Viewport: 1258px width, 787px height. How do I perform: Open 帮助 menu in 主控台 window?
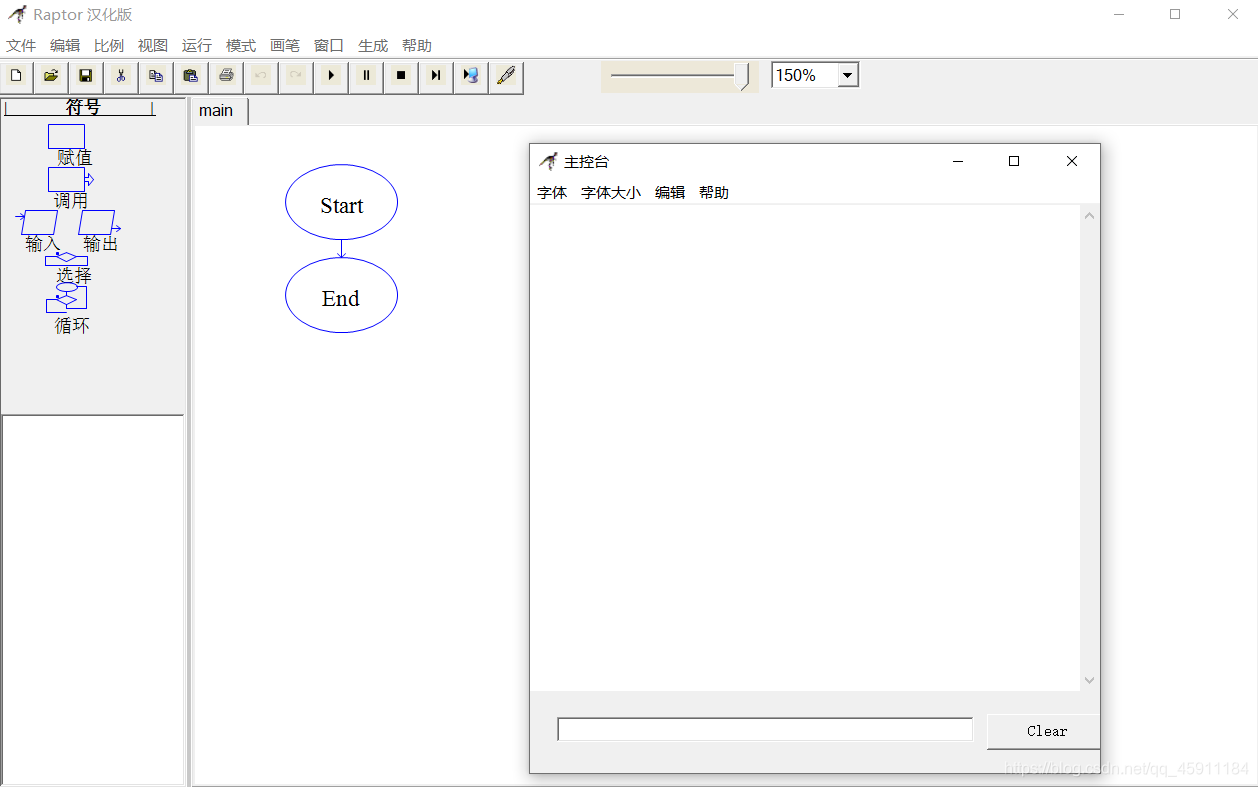pyautogui.click(x=714, y=193)
